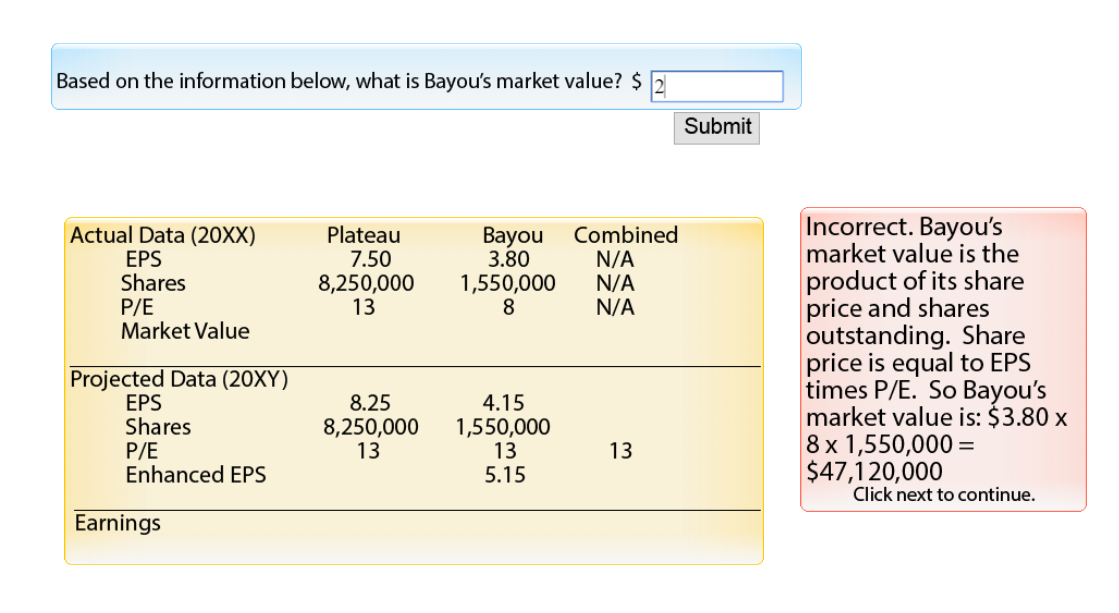1119x613 pixels.
Task: Click Bayou actual P/E value 8
Action: (x=508, y=307)
